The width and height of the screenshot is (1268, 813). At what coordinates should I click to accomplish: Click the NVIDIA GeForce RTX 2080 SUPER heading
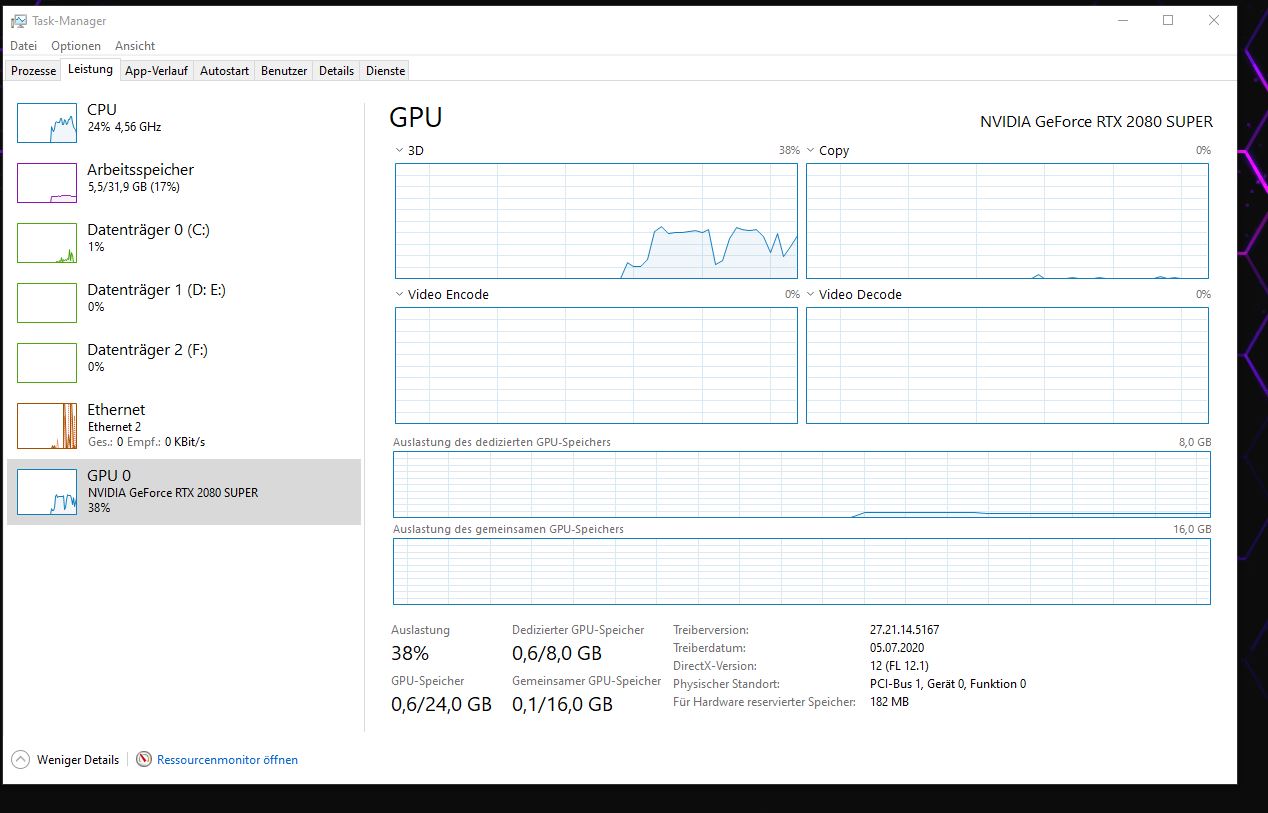click(x=1096, y=122)
